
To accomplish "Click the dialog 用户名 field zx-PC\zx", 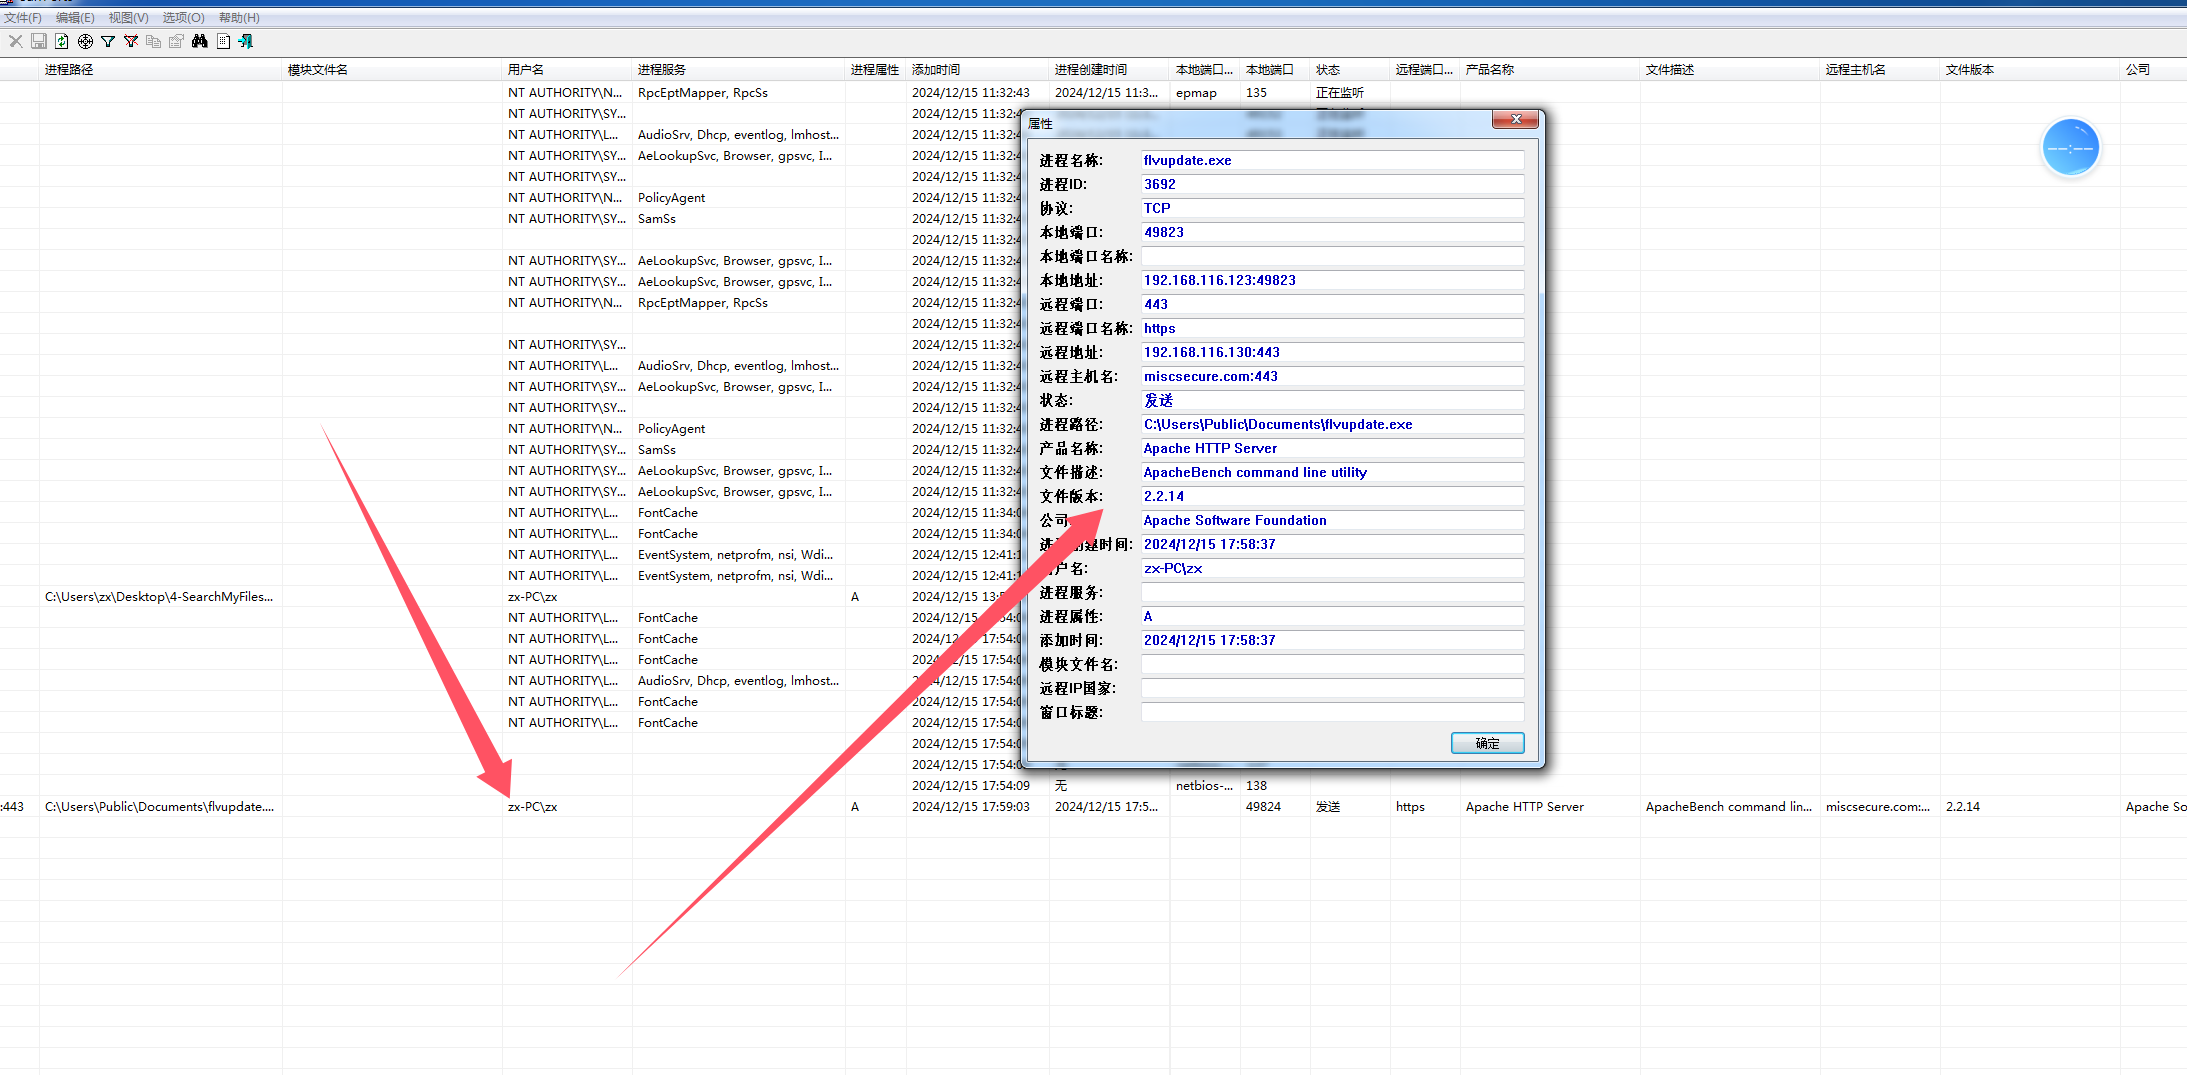I will point(1332,568).
